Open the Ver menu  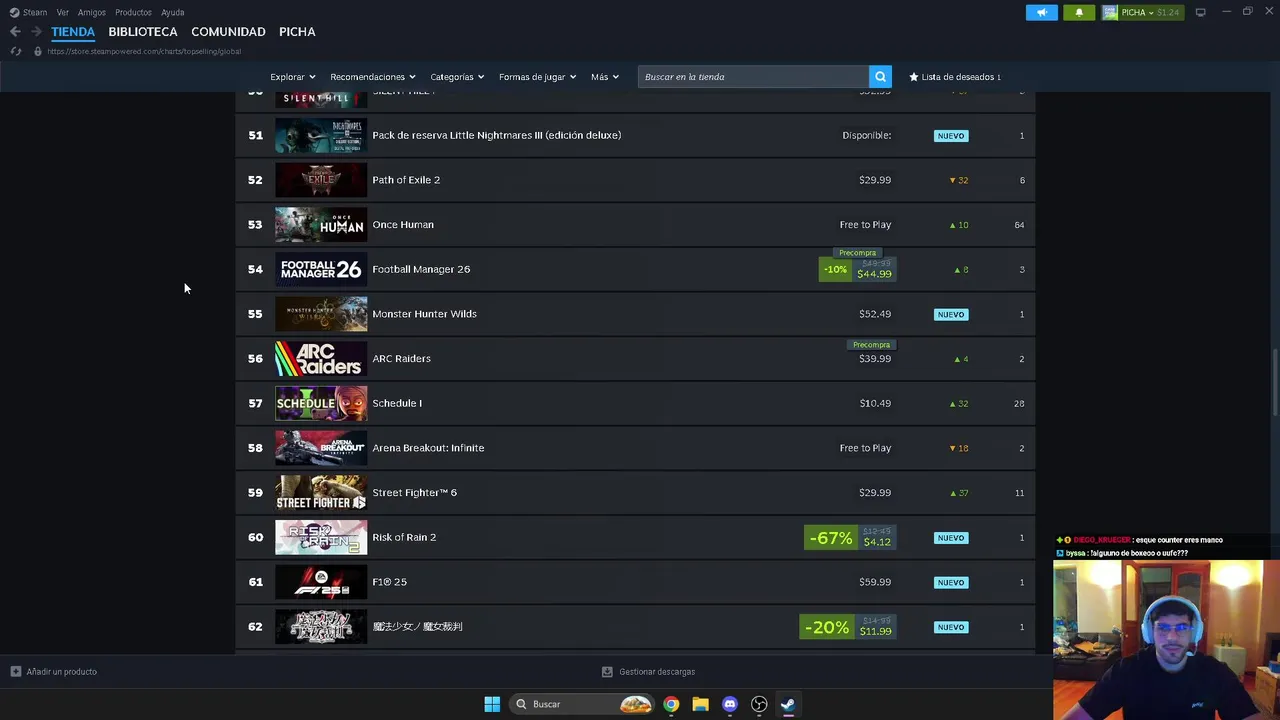(63, 12)
